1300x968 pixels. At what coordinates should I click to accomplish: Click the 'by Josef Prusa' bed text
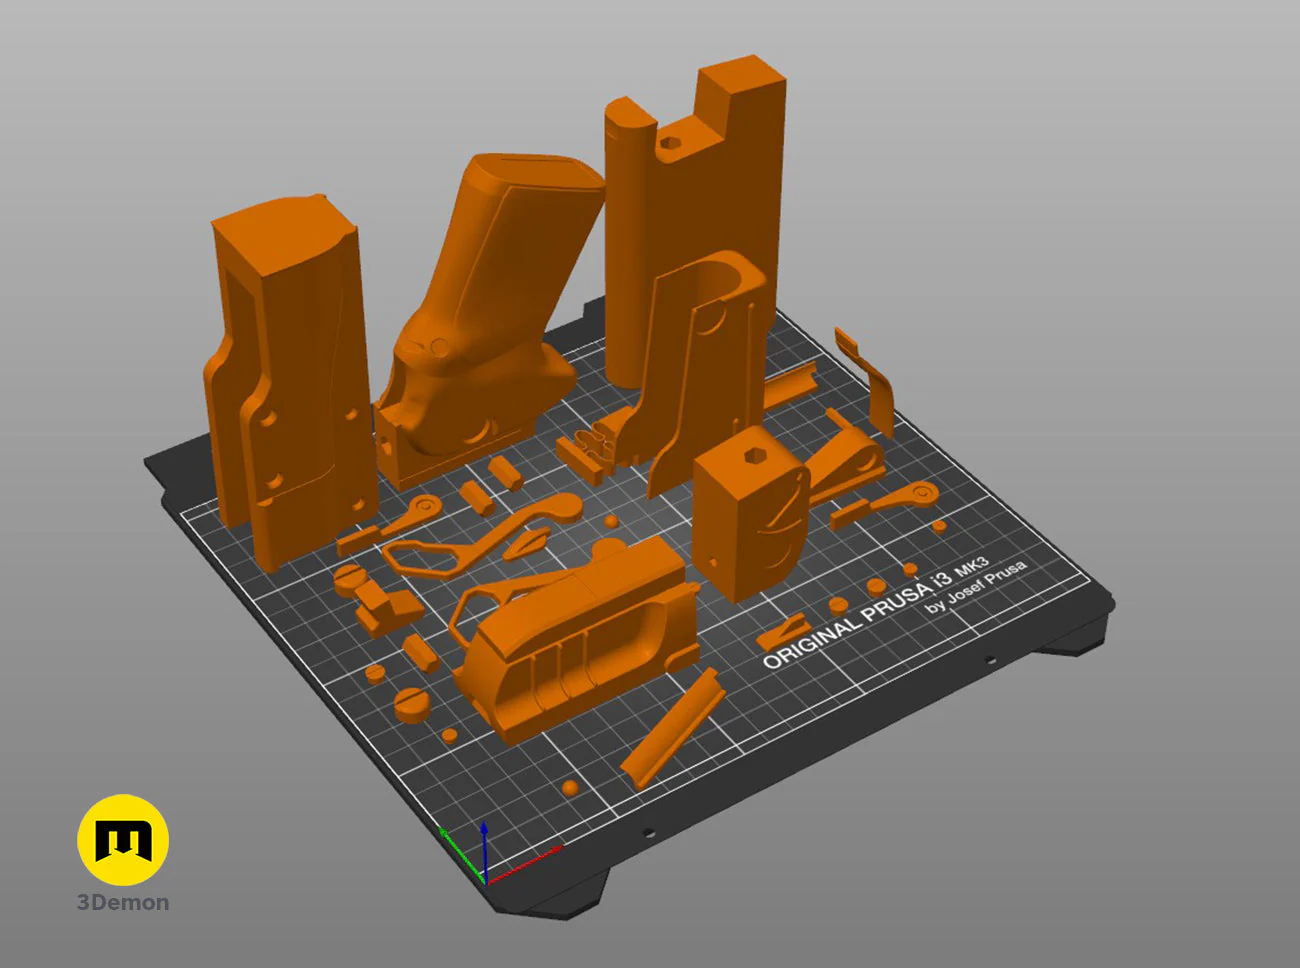pyautogui.click(x=975, y=587)
